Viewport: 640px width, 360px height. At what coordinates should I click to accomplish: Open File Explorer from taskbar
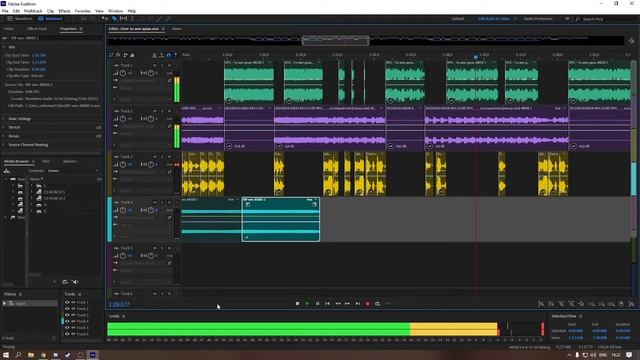point(31,355)
